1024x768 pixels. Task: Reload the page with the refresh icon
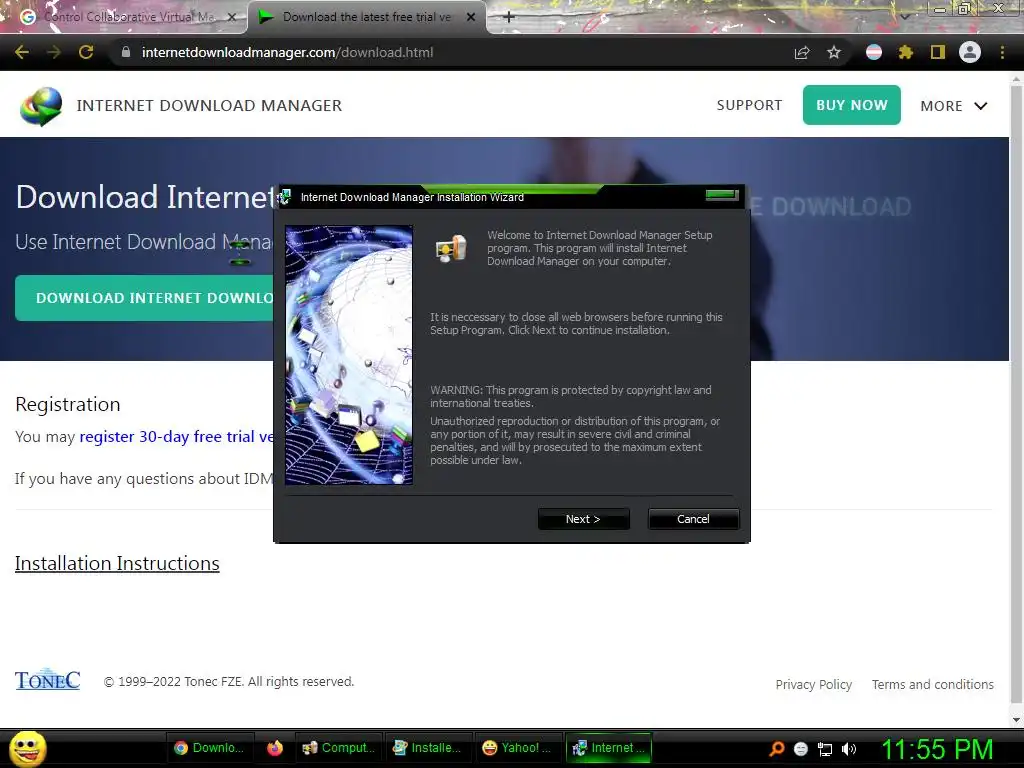click(x=86, y=52)
